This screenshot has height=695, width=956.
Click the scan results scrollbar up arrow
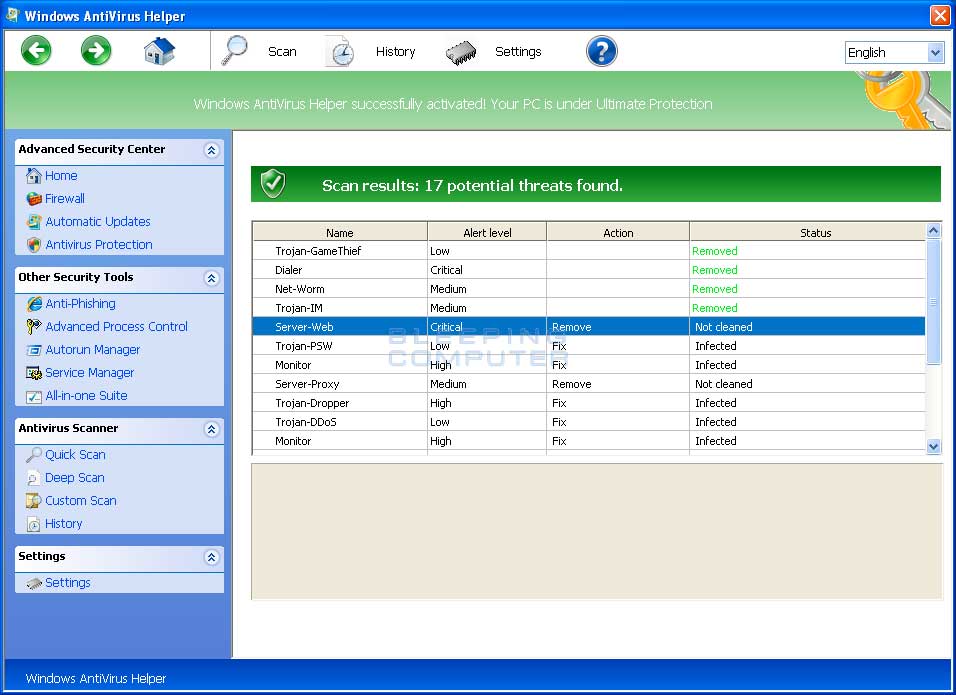933,230
